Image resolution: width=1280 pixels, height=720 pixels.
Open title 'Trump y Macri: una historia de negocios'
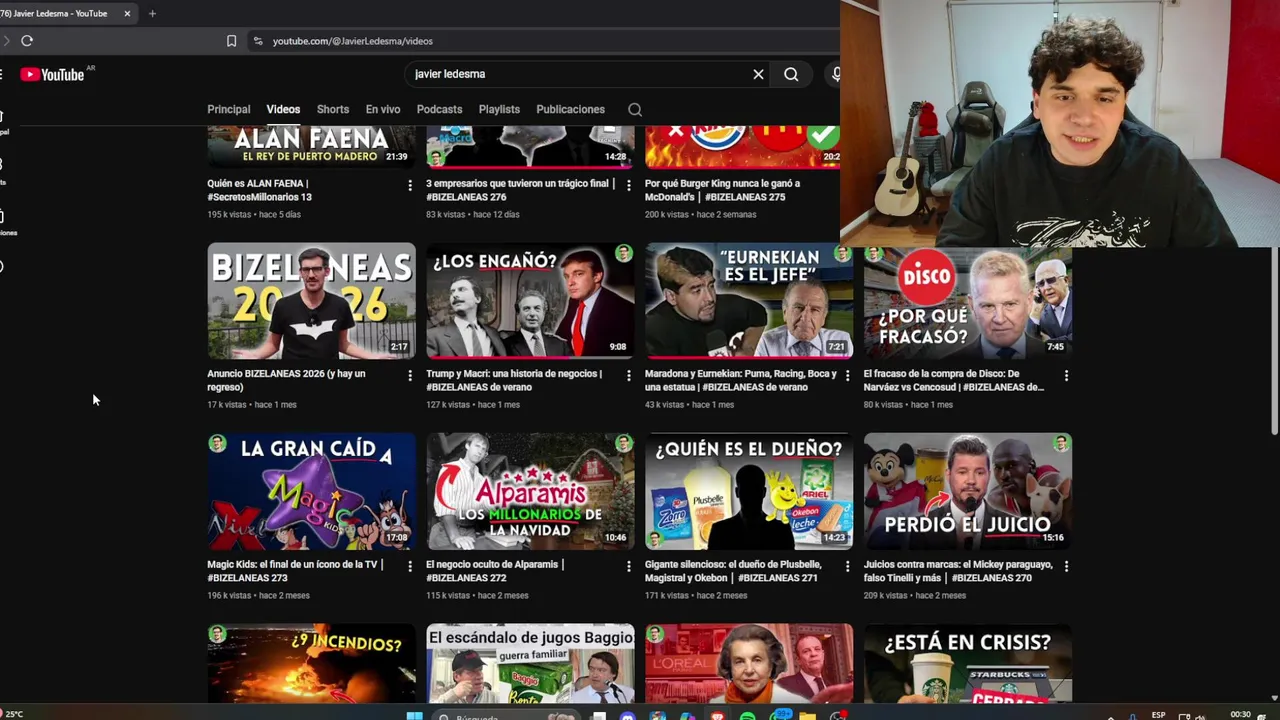pyautogui.click(x=514, y=380)
